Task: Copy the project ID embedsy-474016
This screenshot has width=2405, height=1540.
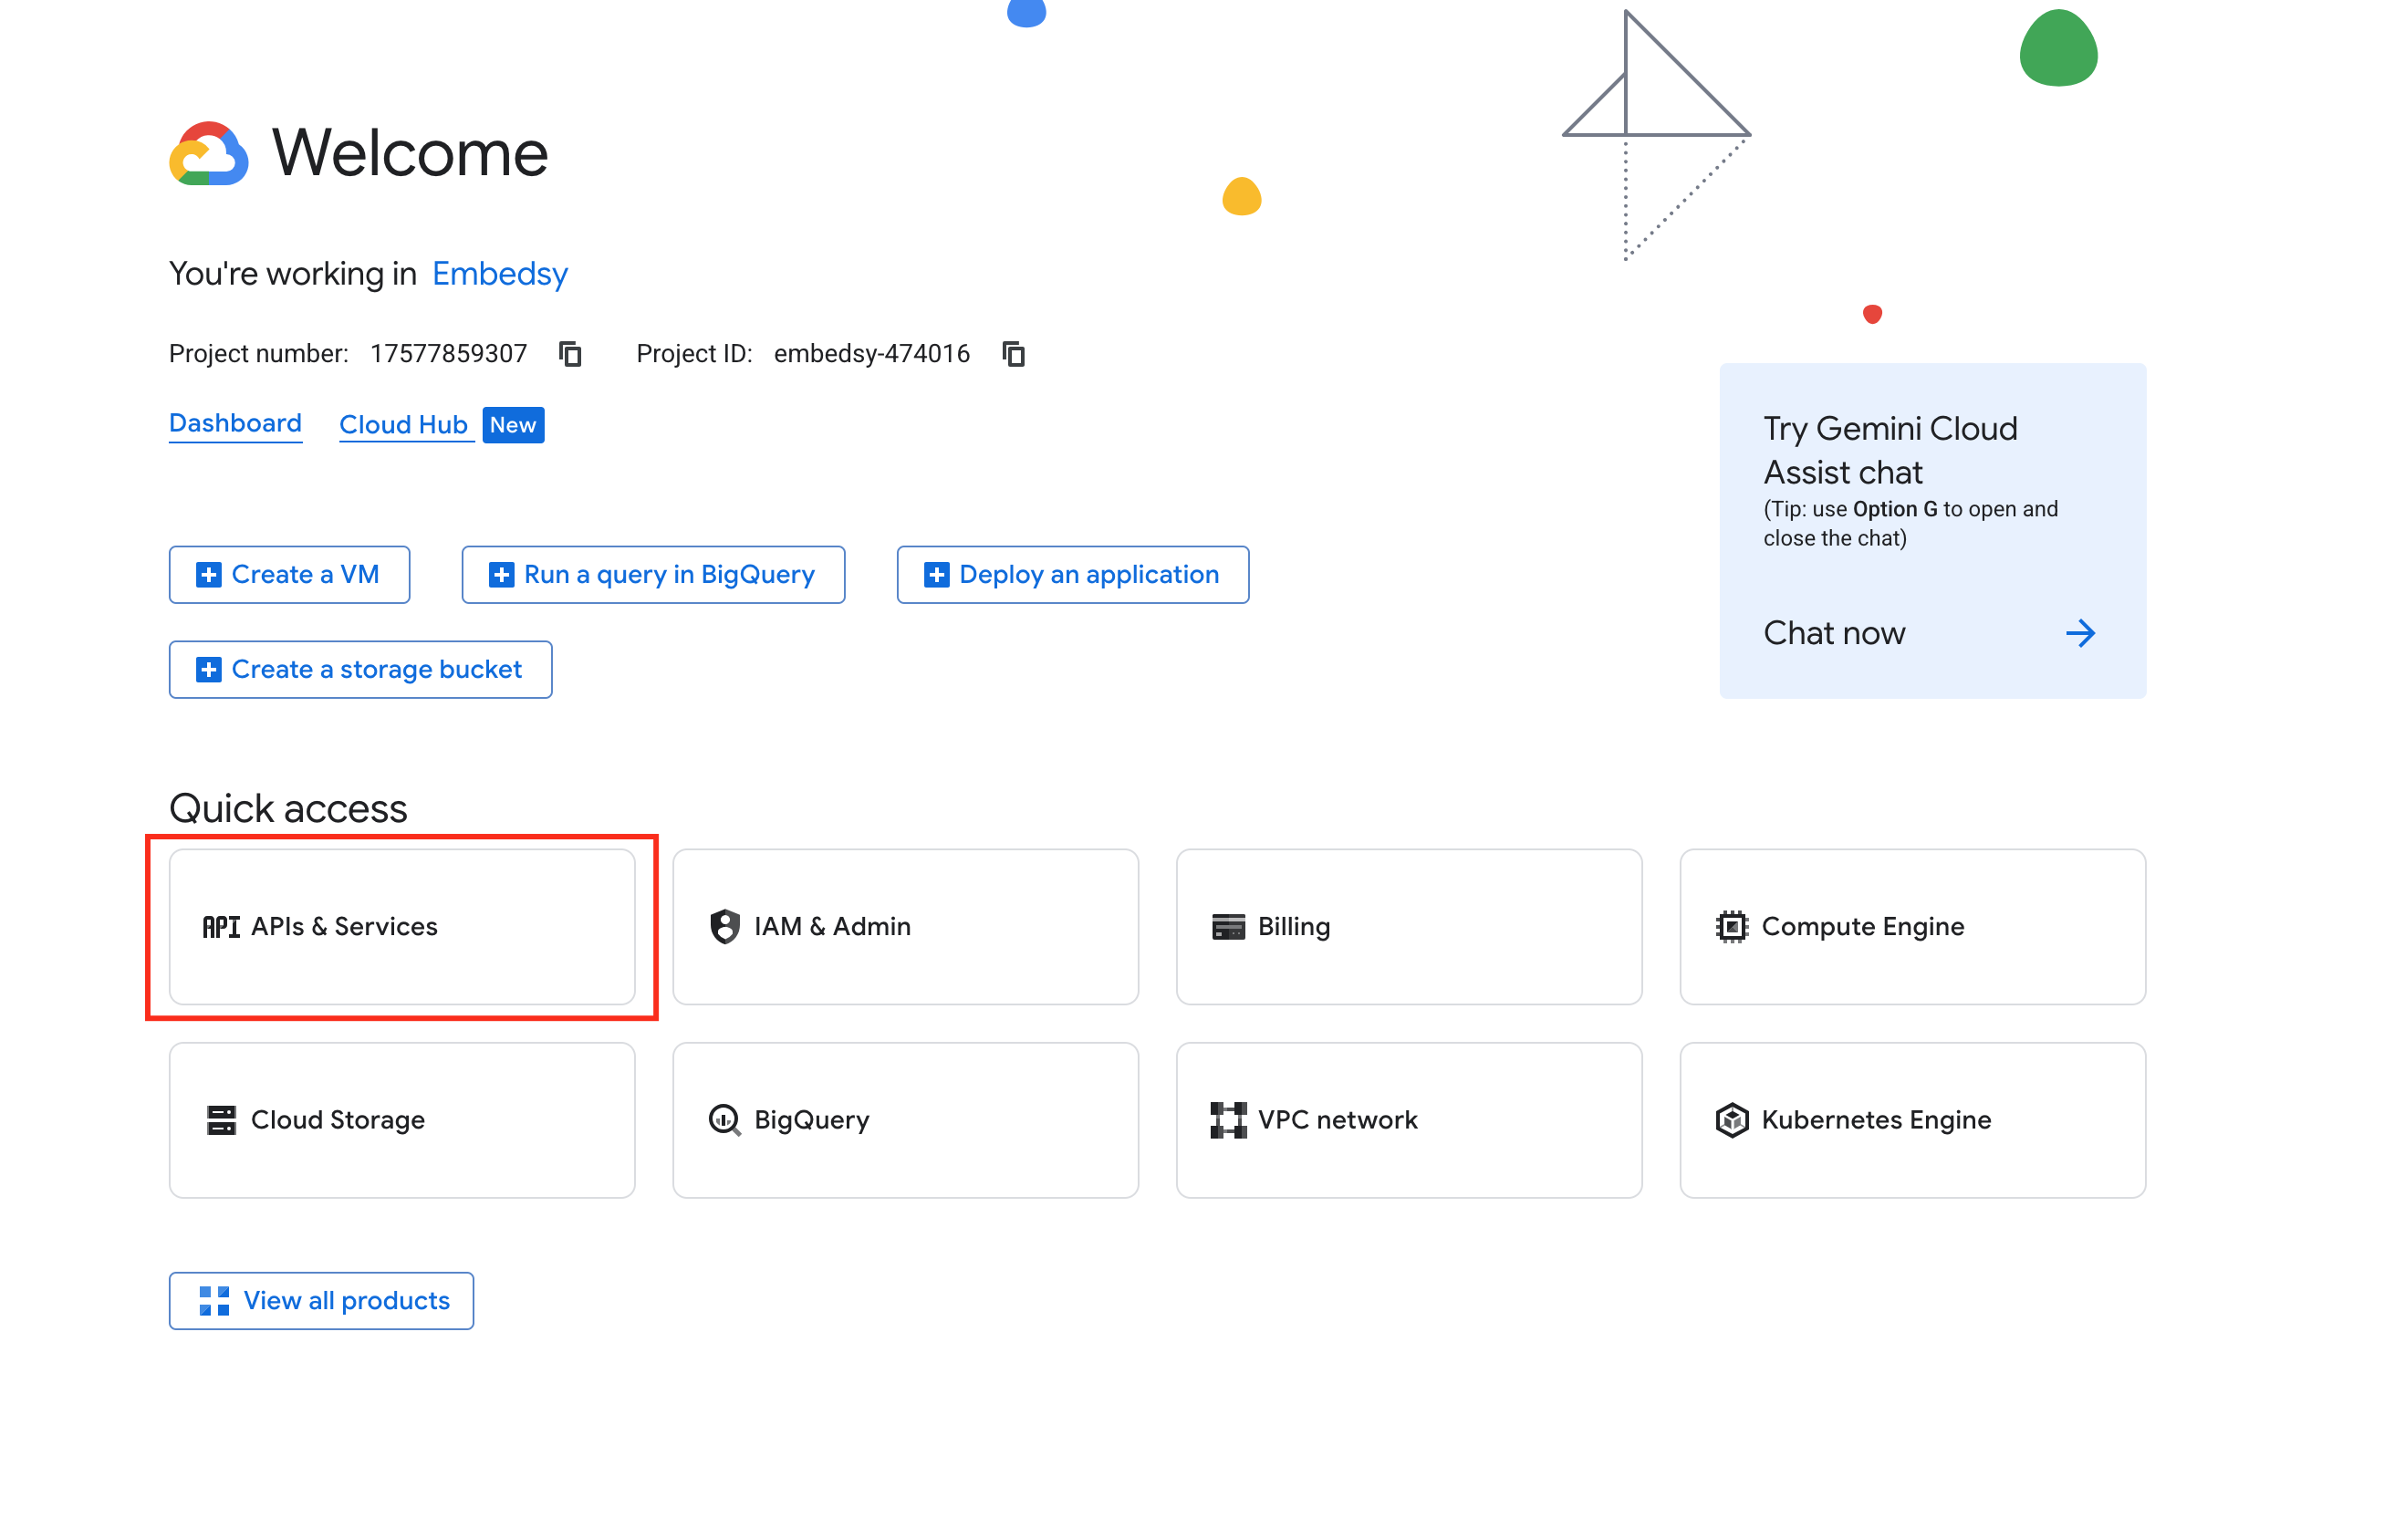Action: coord(1013,353)
